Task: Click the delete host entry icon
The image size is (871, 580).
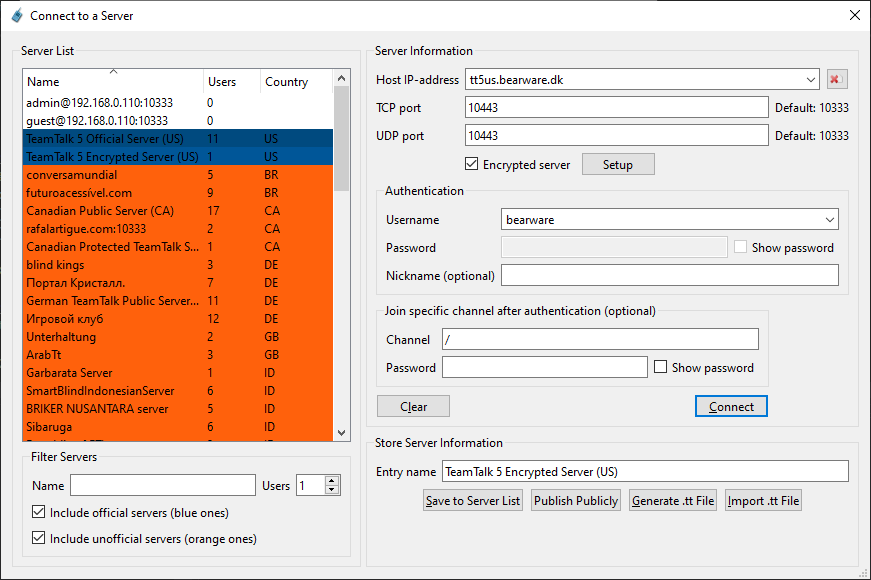Action: coord(837,80)
